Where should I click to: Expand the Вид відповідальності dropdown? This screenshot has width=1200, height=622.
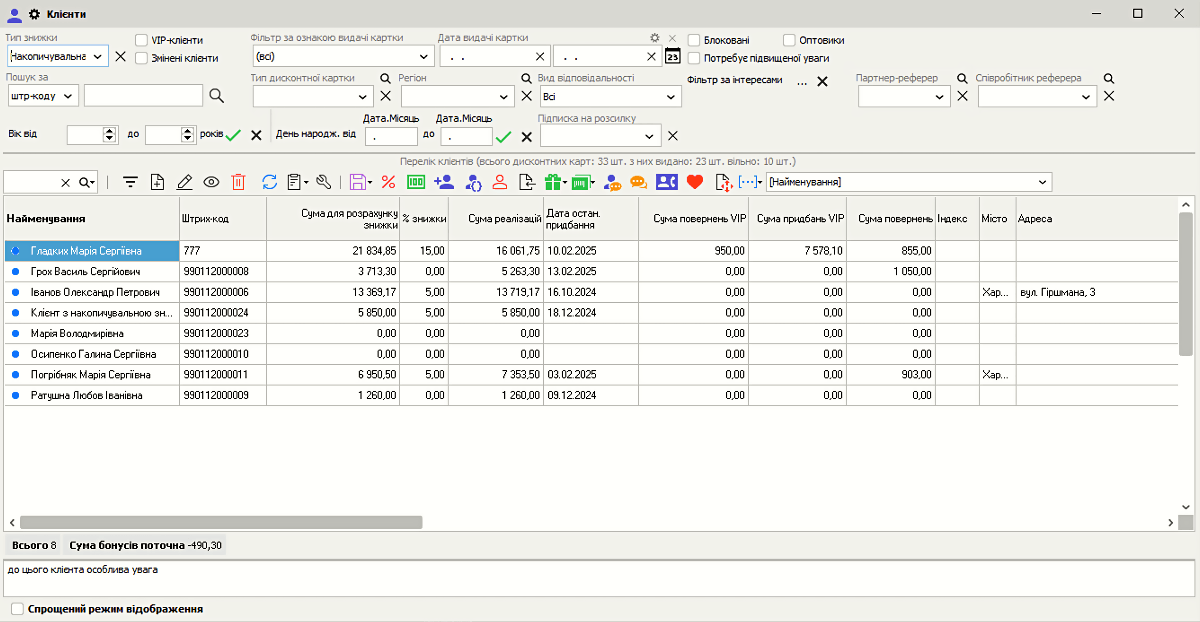(671, 97)
